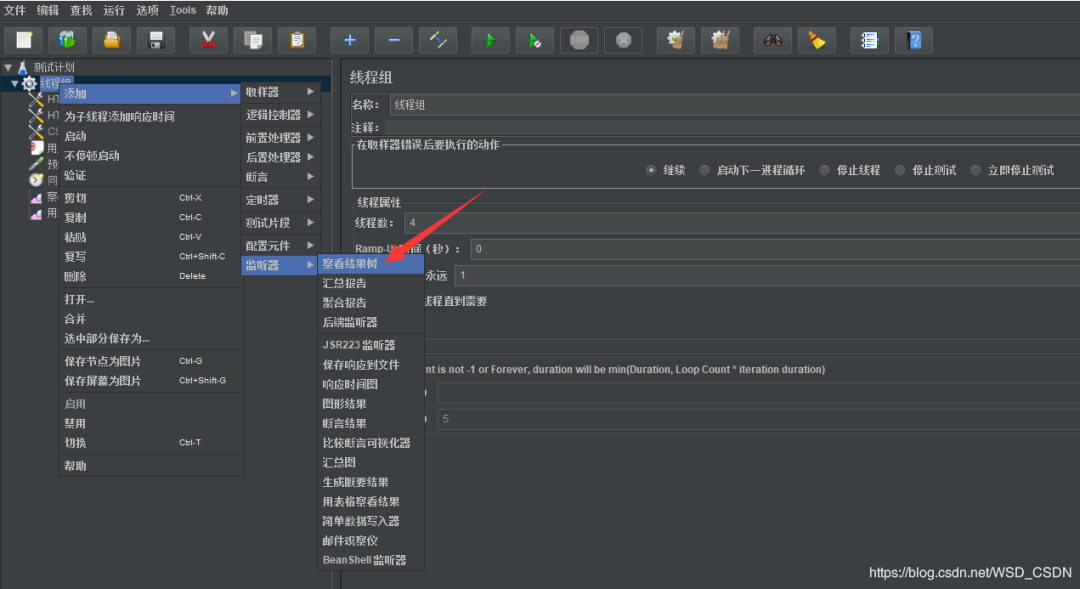This screenshot has width=1080, height=589.
Task: Open the Templates toolbar icon
Action: (67, 41)
